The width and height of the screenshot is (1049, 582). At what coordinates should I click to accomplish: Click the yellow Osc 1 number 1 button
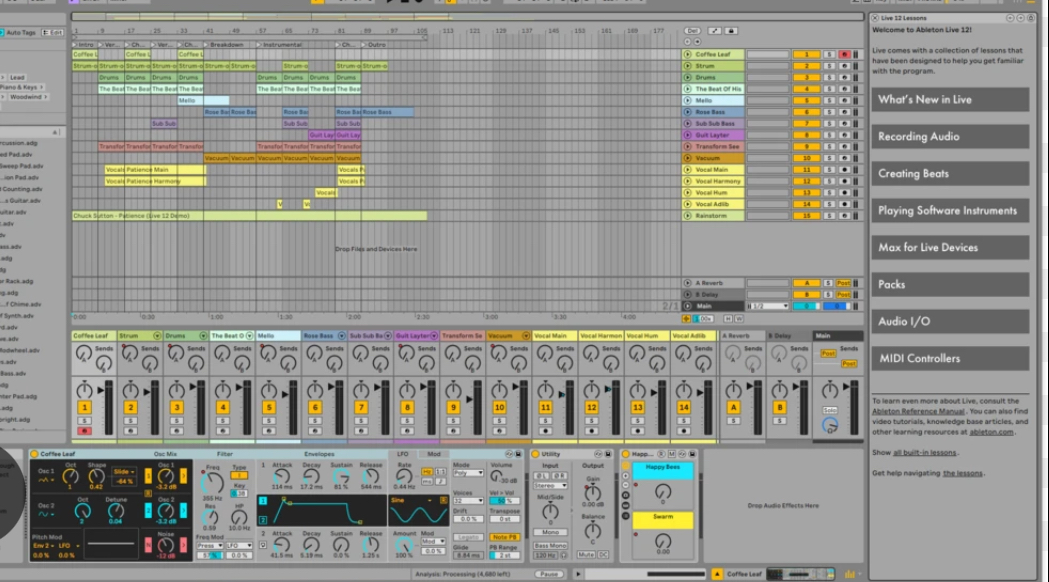click(x=148, y=476)
